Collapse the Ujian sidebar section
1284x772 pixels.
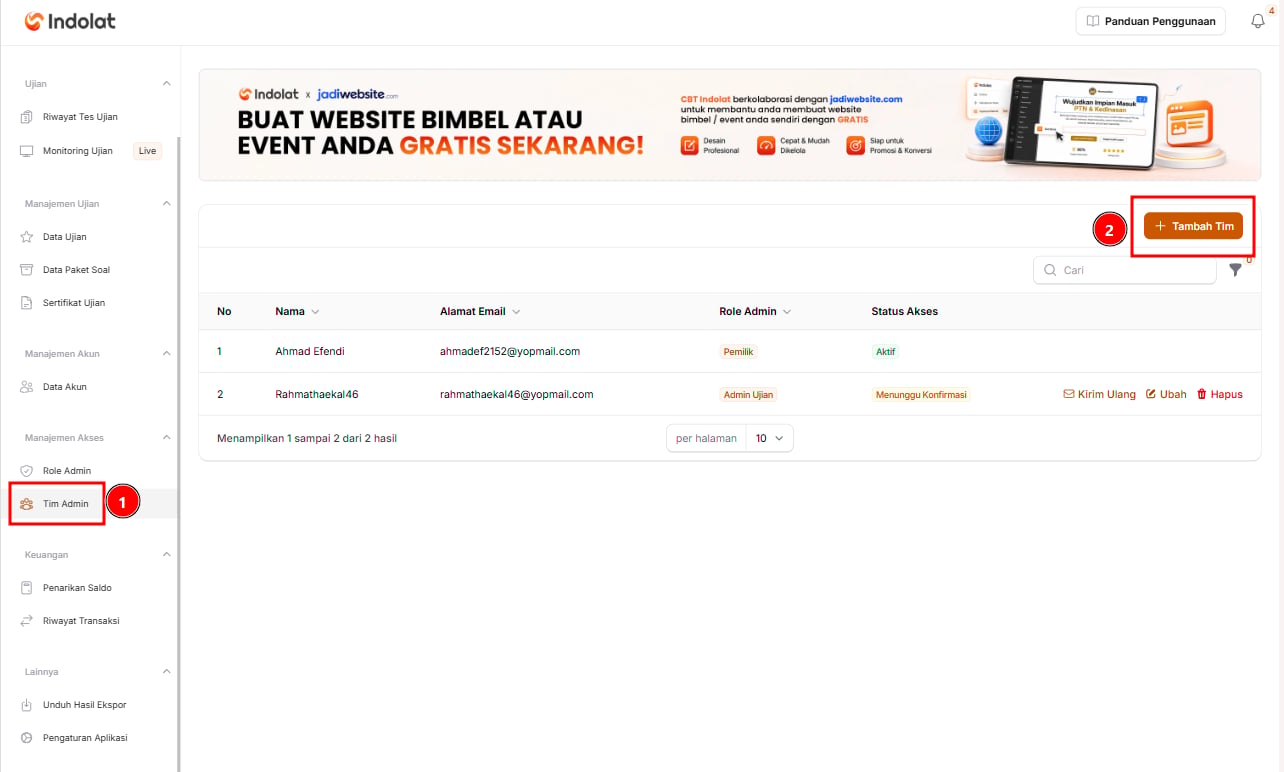tap(167, 84)
